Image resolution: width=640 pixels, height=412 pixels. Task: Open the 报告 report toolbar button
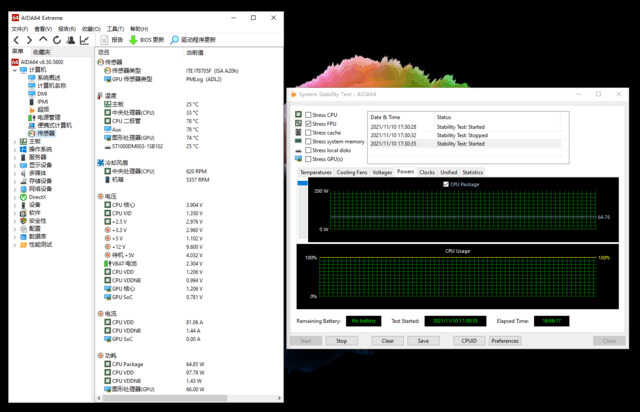[x=112, y=40]
